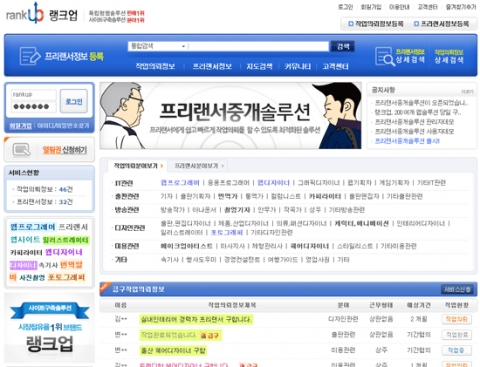Select 메이크업아티스트 category link
This screenshot has height=367, width=480.
point(187,246)
